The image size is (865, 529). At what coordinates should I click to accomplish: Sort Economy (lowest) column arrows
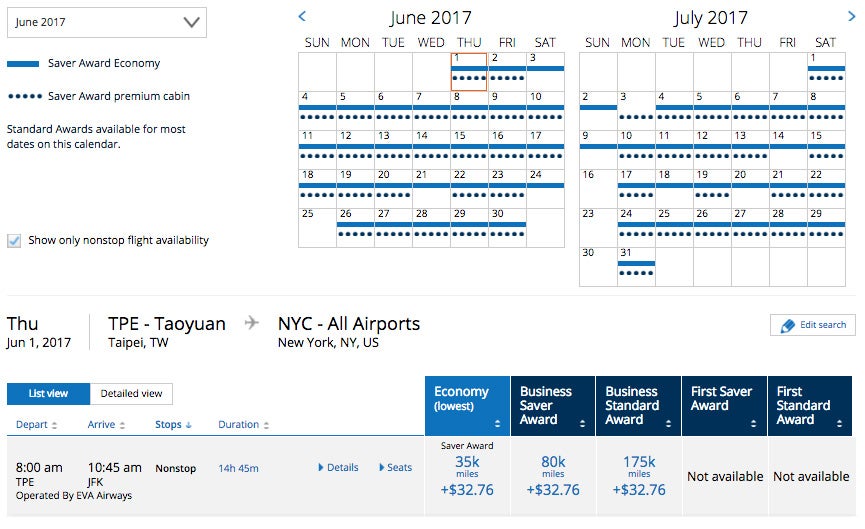[x=497, y=424]
